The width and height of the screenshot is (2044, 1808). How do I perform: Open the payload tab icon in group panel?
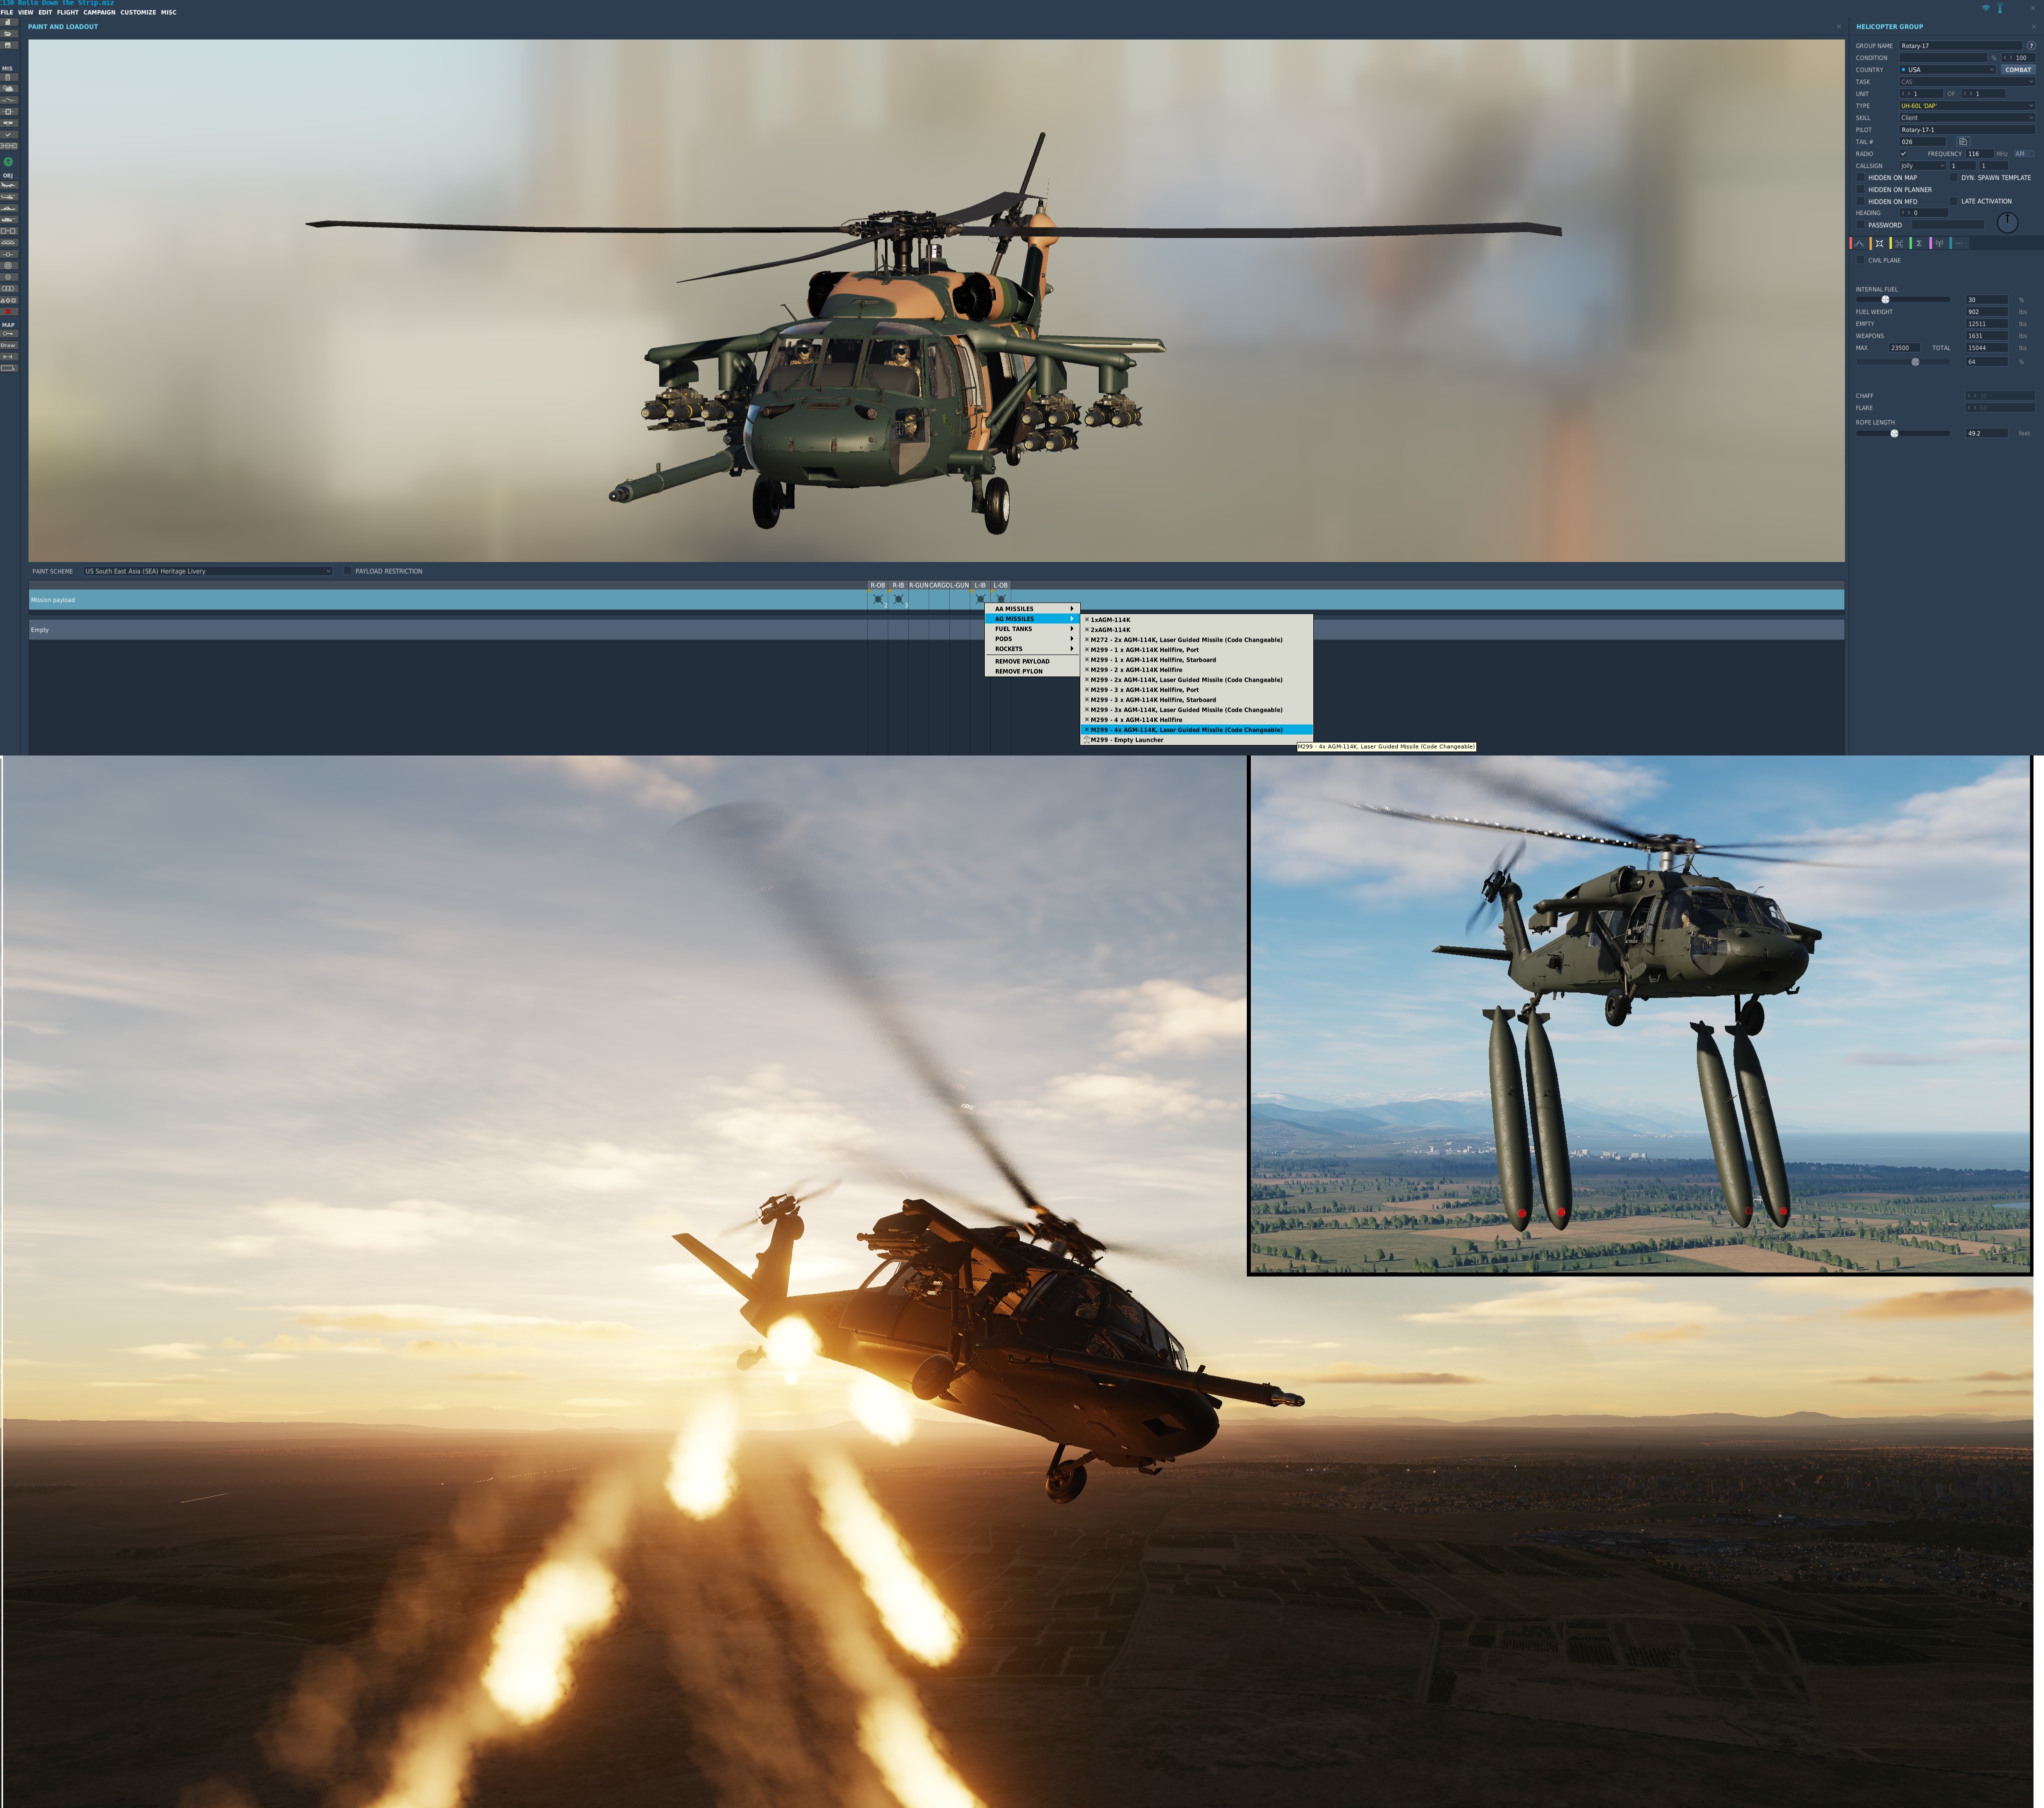[x=1879, y=243]
